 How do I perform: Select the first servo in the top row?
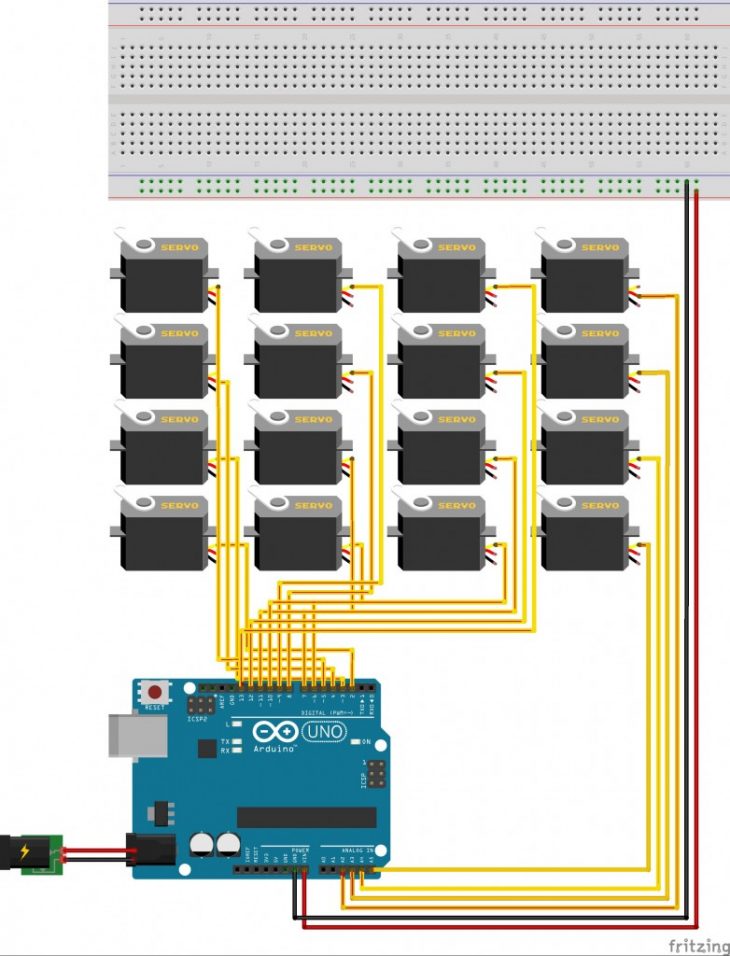coord(164,274)
